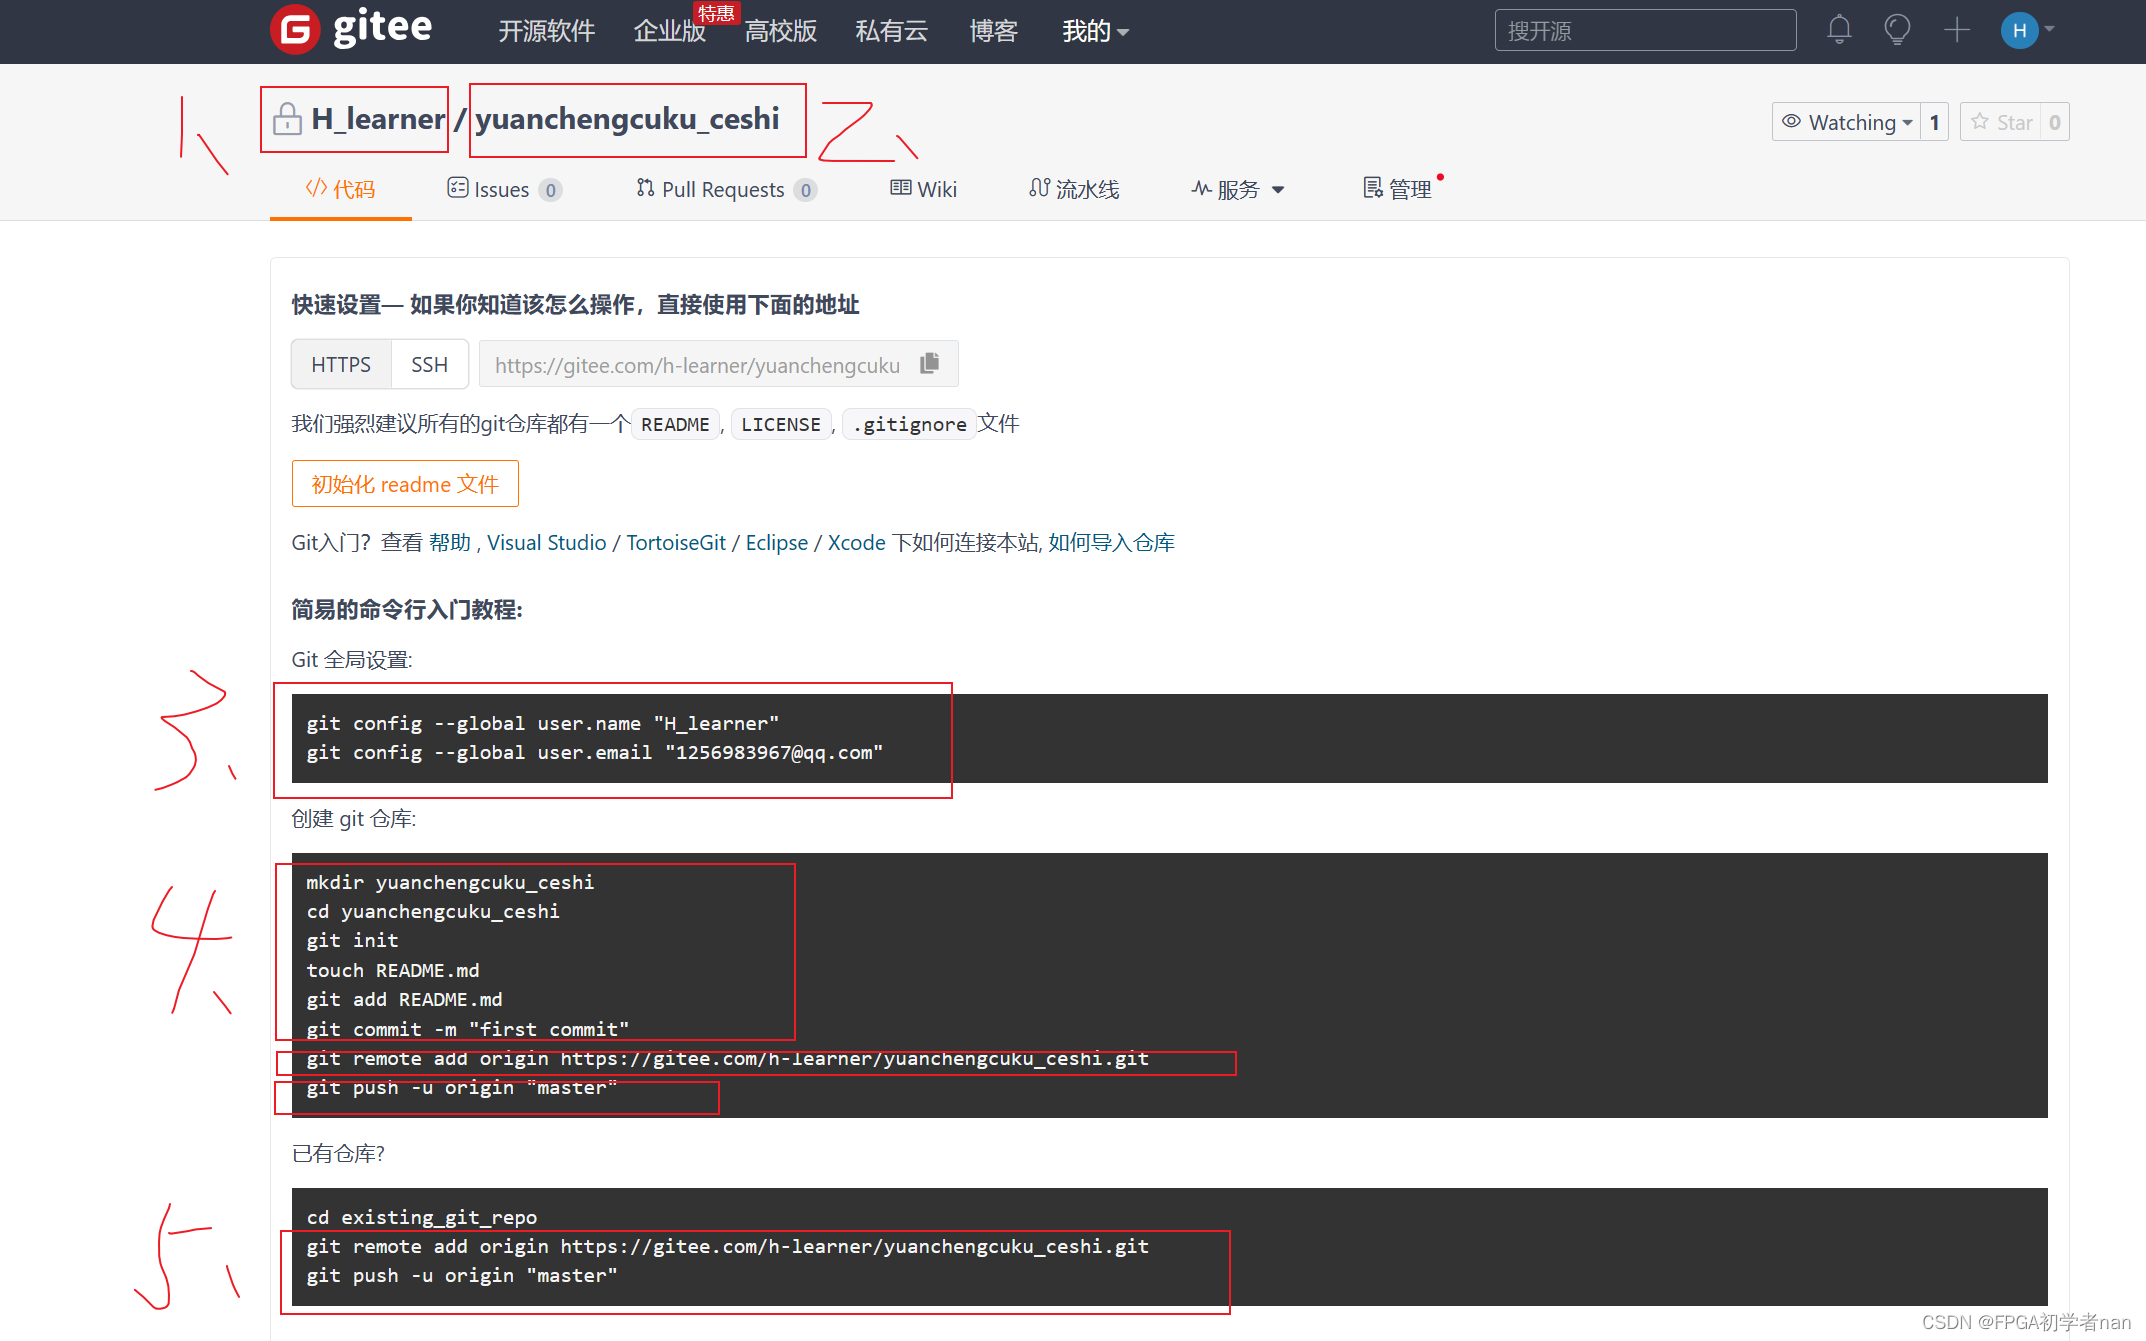Open the 管理 tab

[1397, 189]
